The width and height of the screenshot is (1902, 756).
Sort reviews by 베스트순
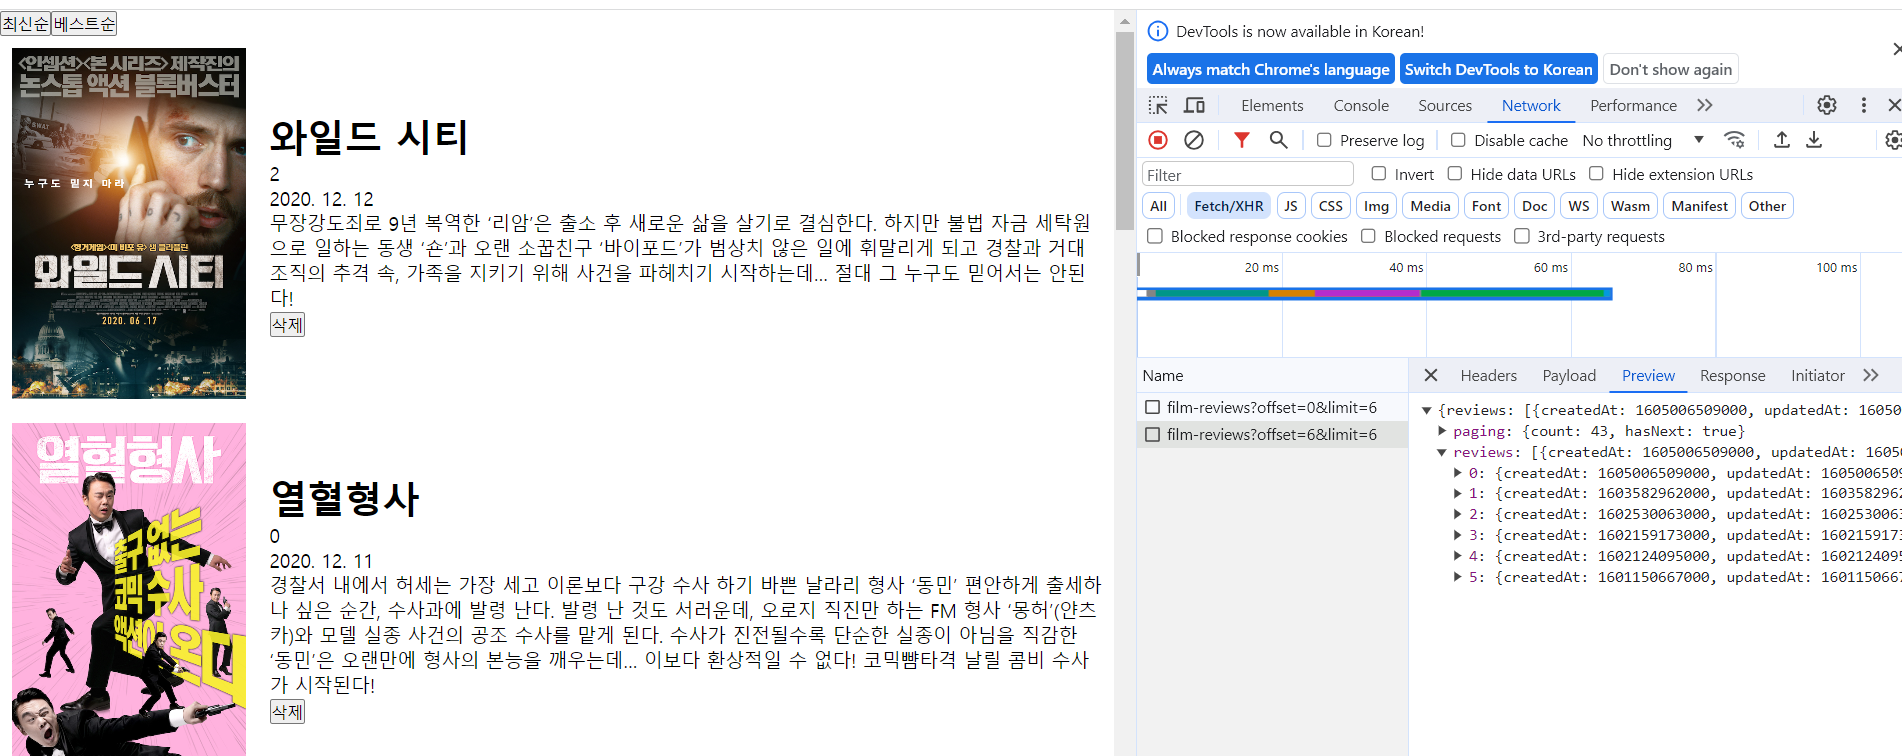point(84,23)
